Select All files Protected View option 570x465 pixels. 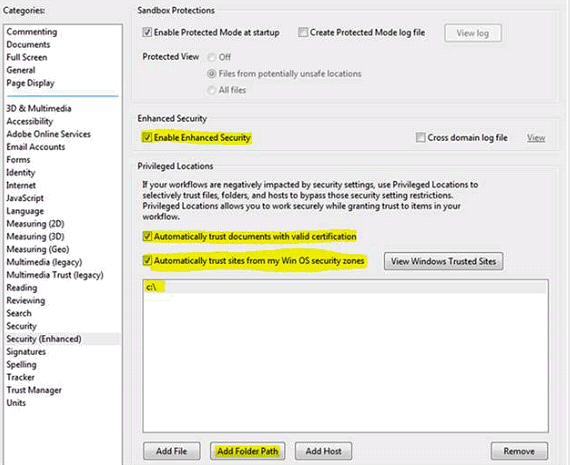[211, 90]
